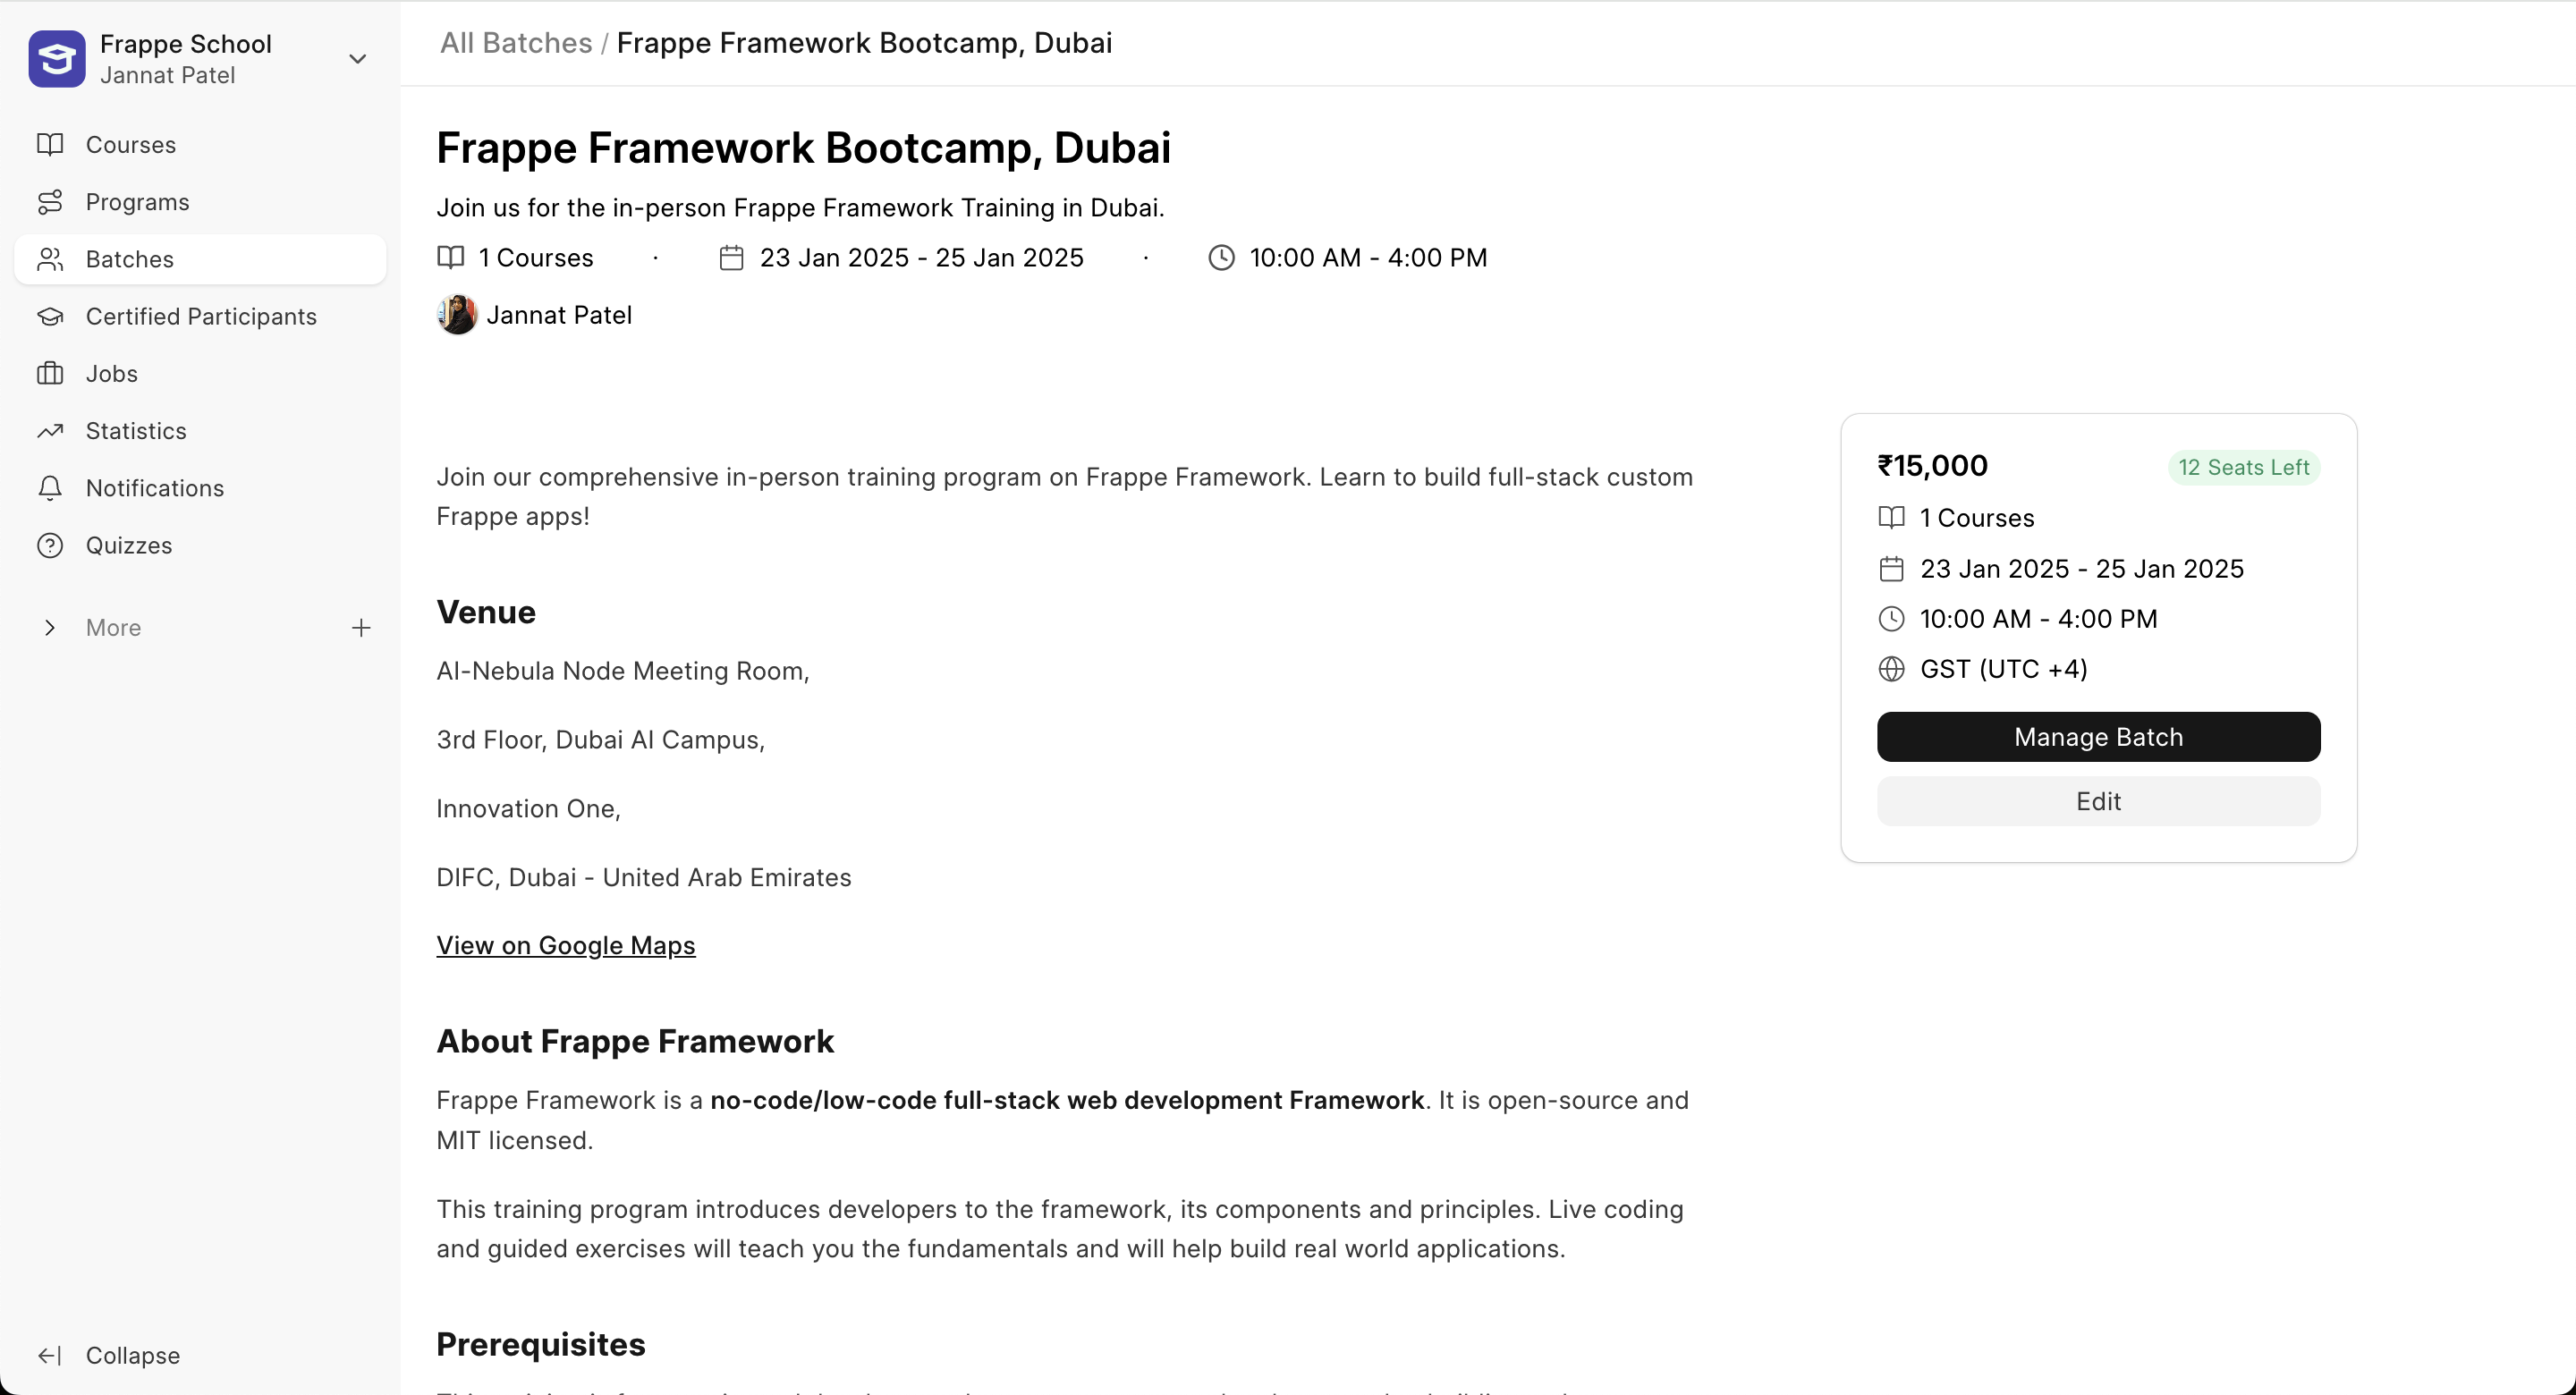Expand the More section chevron
Image resolution: width=2576 pixels, height=1395 pixels.
[x=50, y=628]
